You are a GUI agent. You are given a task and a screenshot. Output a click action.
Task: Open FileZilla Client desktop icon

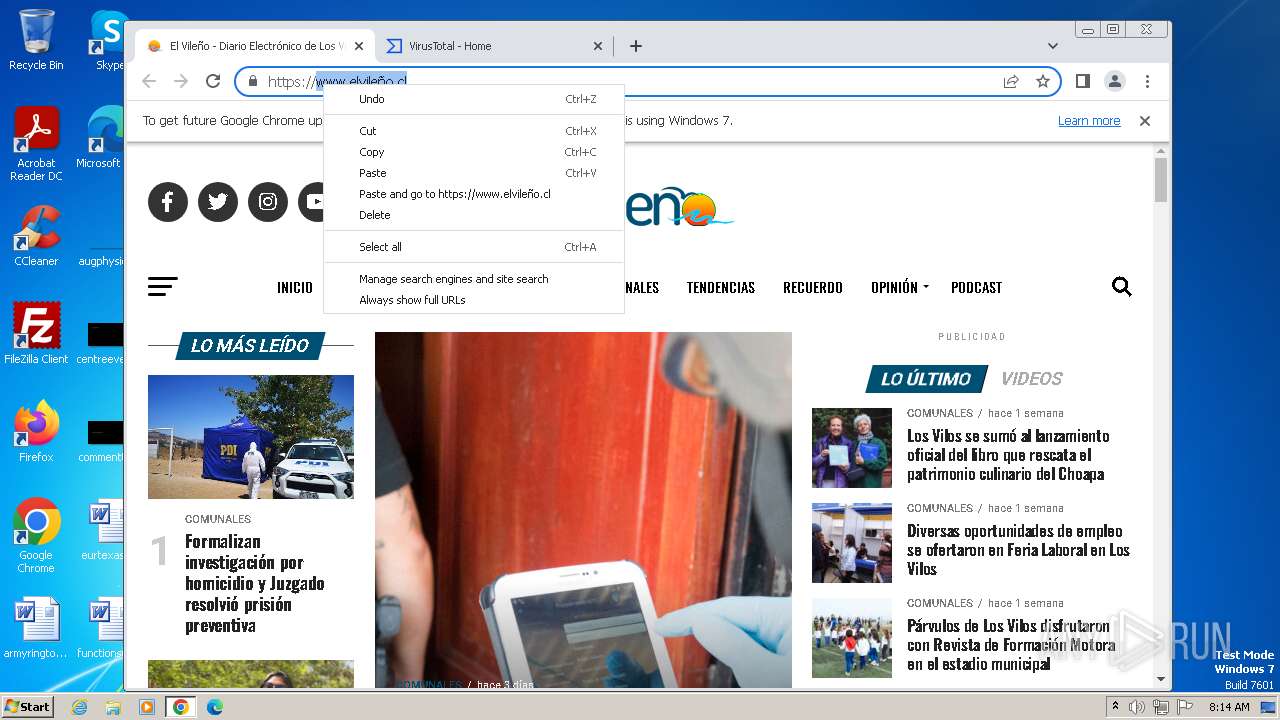point(36,333)
